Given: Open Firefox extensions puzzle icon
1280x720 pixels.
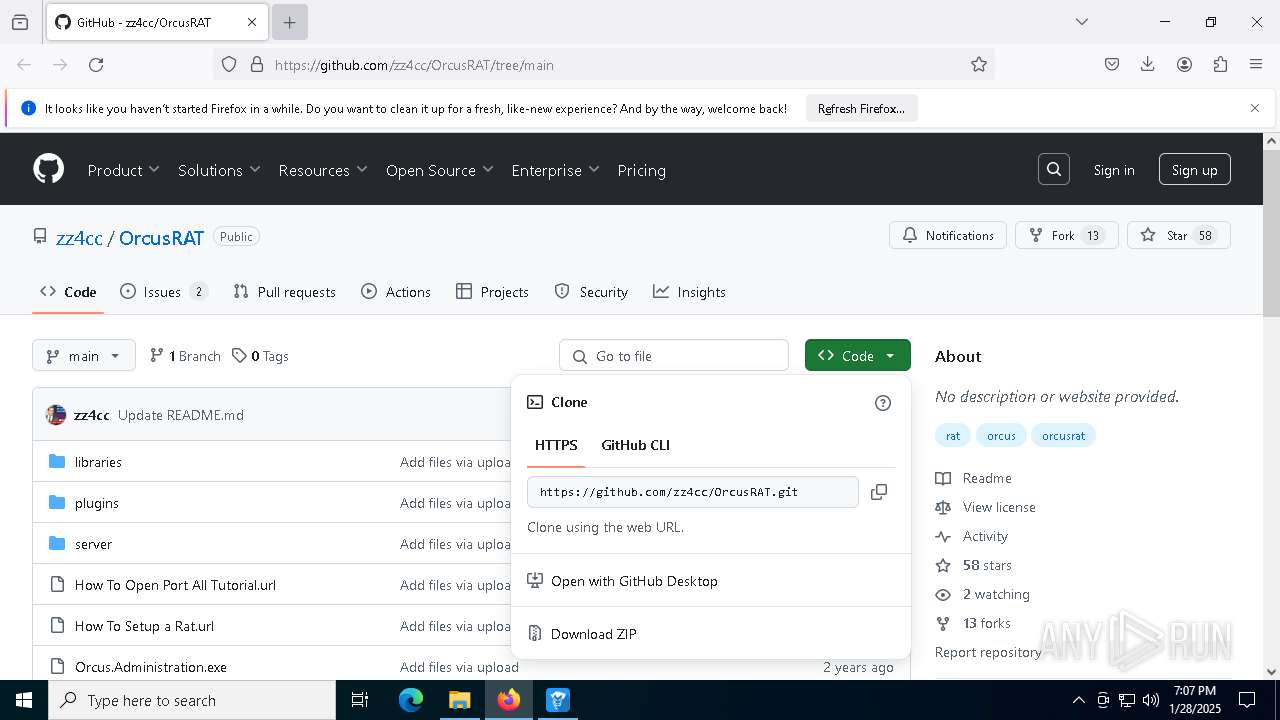Looking at the screenshot, I should pyautogui.click(x=1220, y=65).
